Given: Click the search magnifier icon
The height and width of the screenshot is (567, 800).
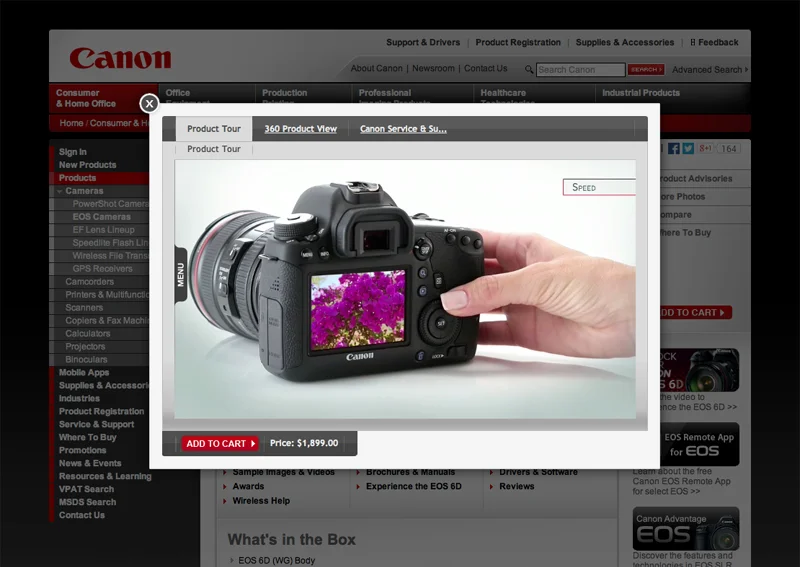Looking at the screenshot, I should coord(529,69).
